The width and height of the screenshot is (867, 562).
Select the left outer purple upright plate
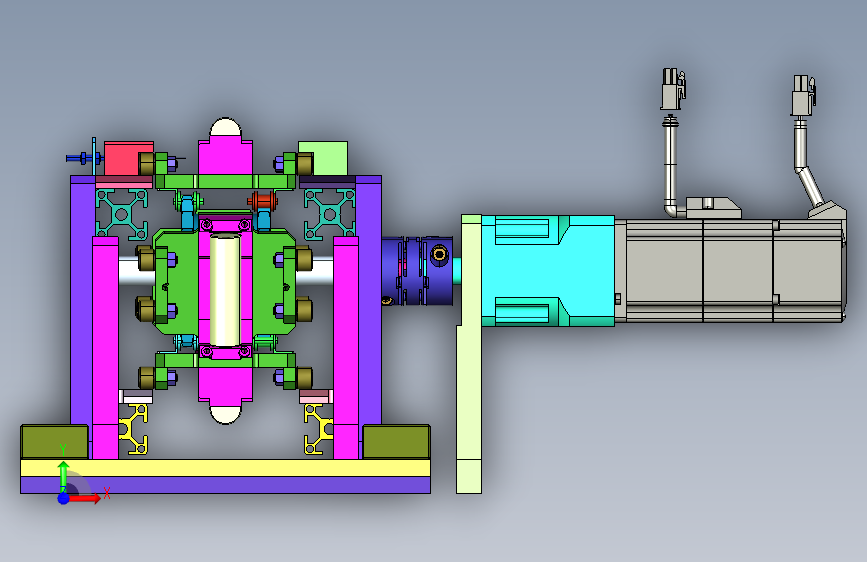point(82,299)
